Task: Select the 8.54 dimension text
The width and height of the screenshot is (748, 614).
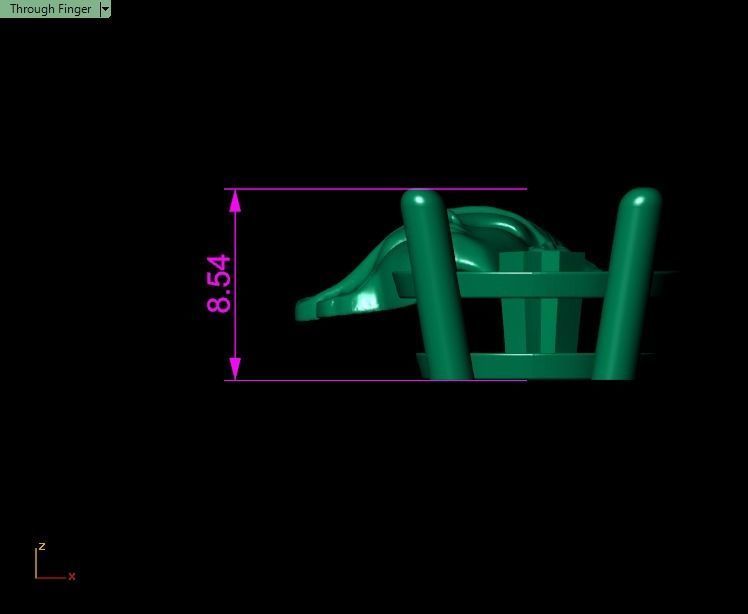Action: (218, 284)
